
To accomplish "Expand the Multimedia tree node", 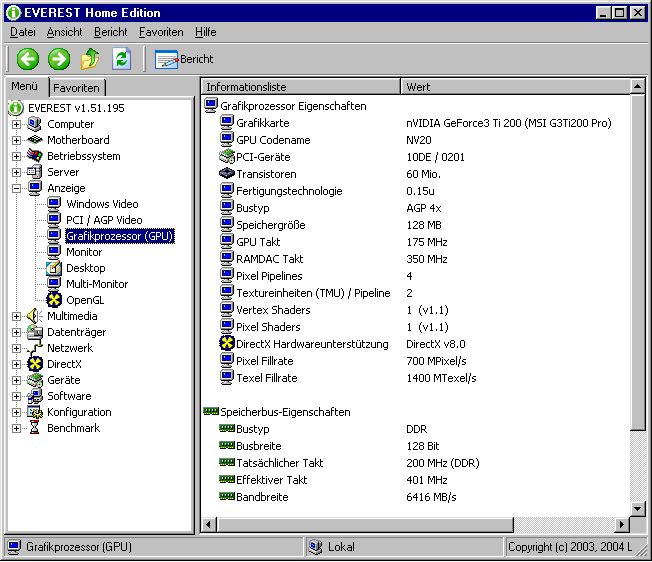I will click(x=16, y=316).
